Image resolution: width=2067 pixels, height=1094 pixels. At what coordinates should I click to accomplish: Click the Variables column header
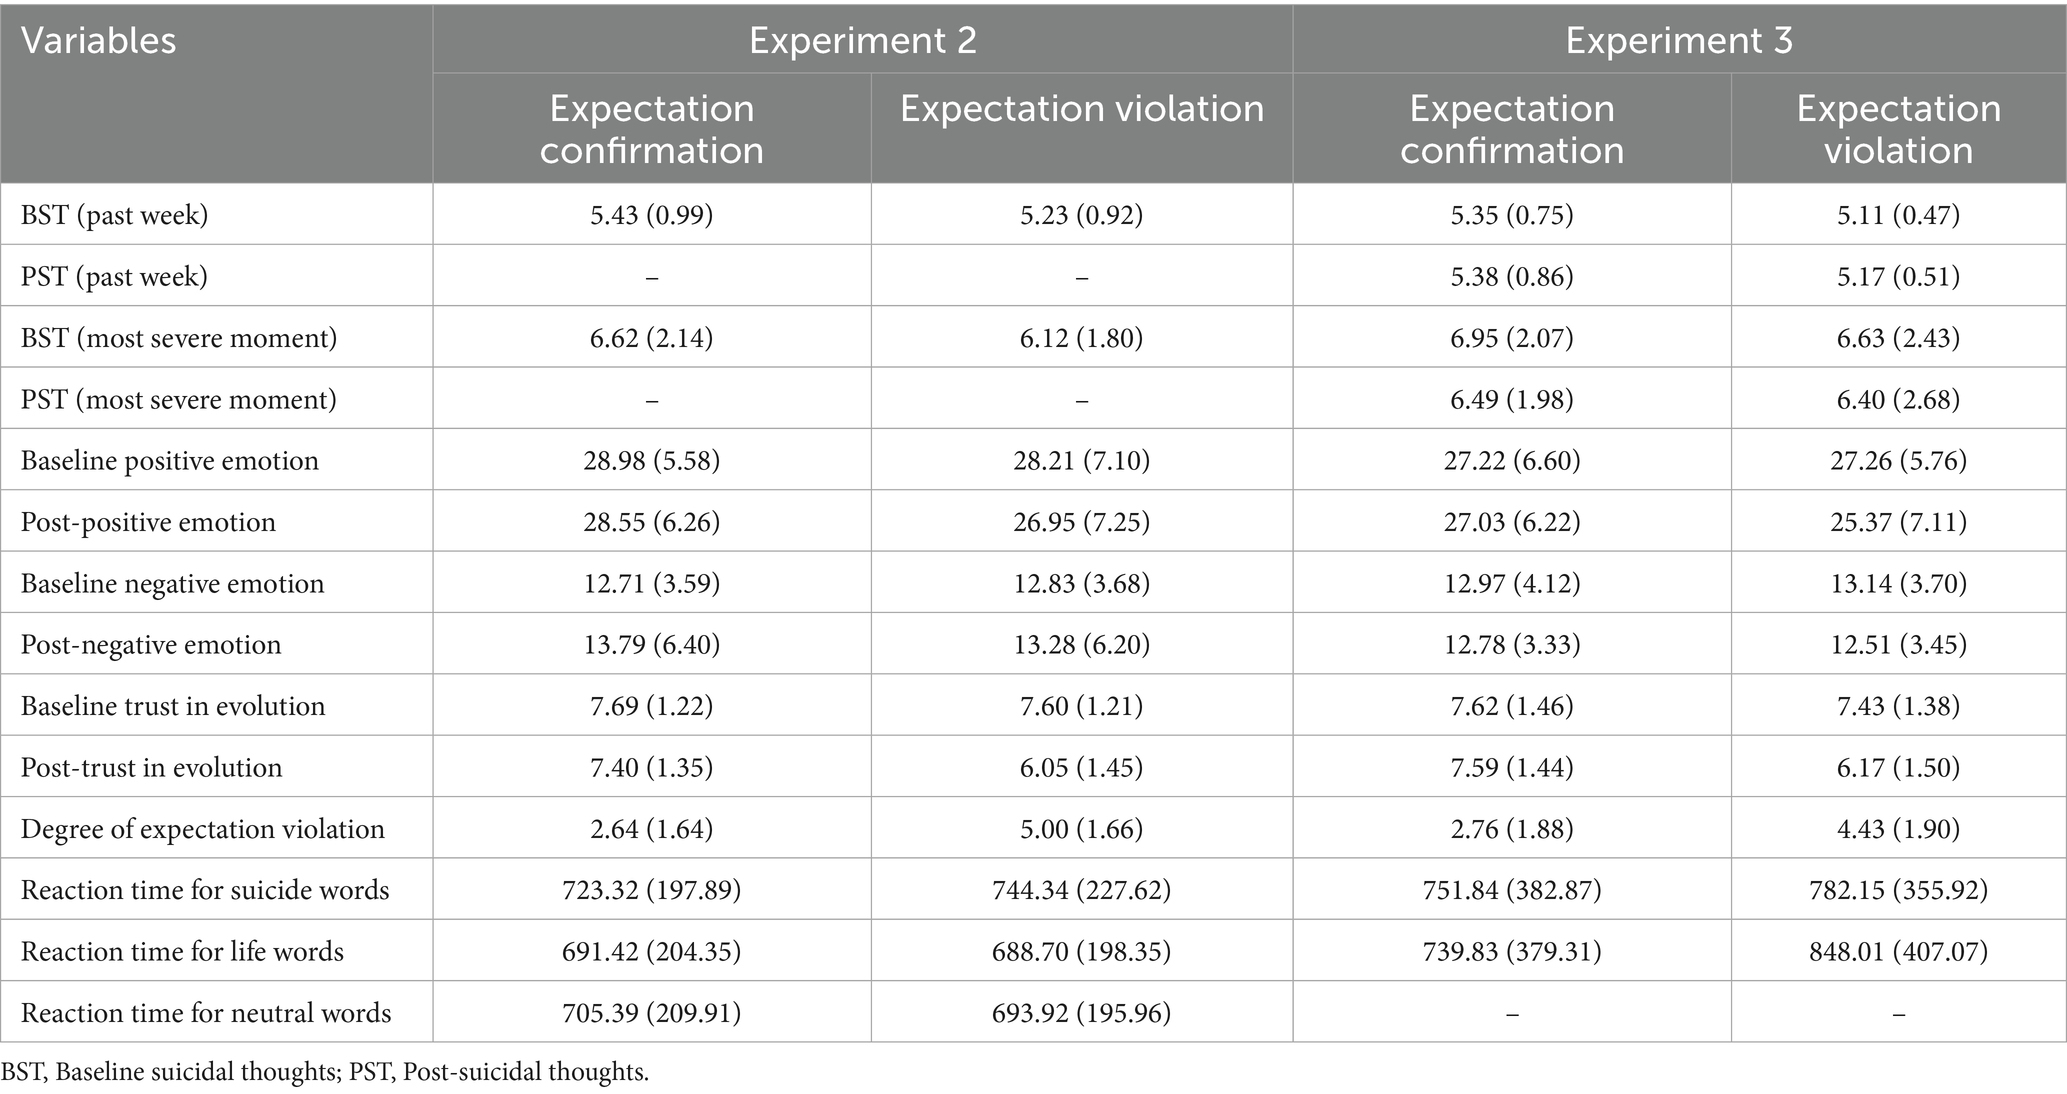(x=99, y=42)
